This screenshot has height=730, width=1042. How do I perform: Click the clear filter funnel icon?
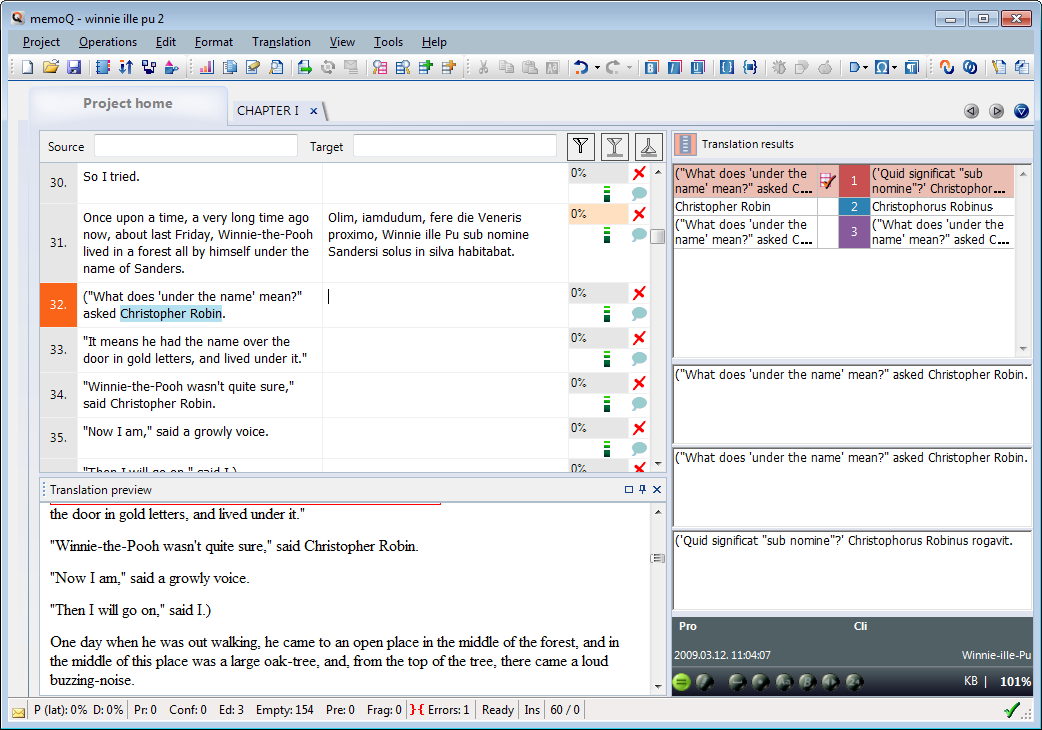pos(615,147)
